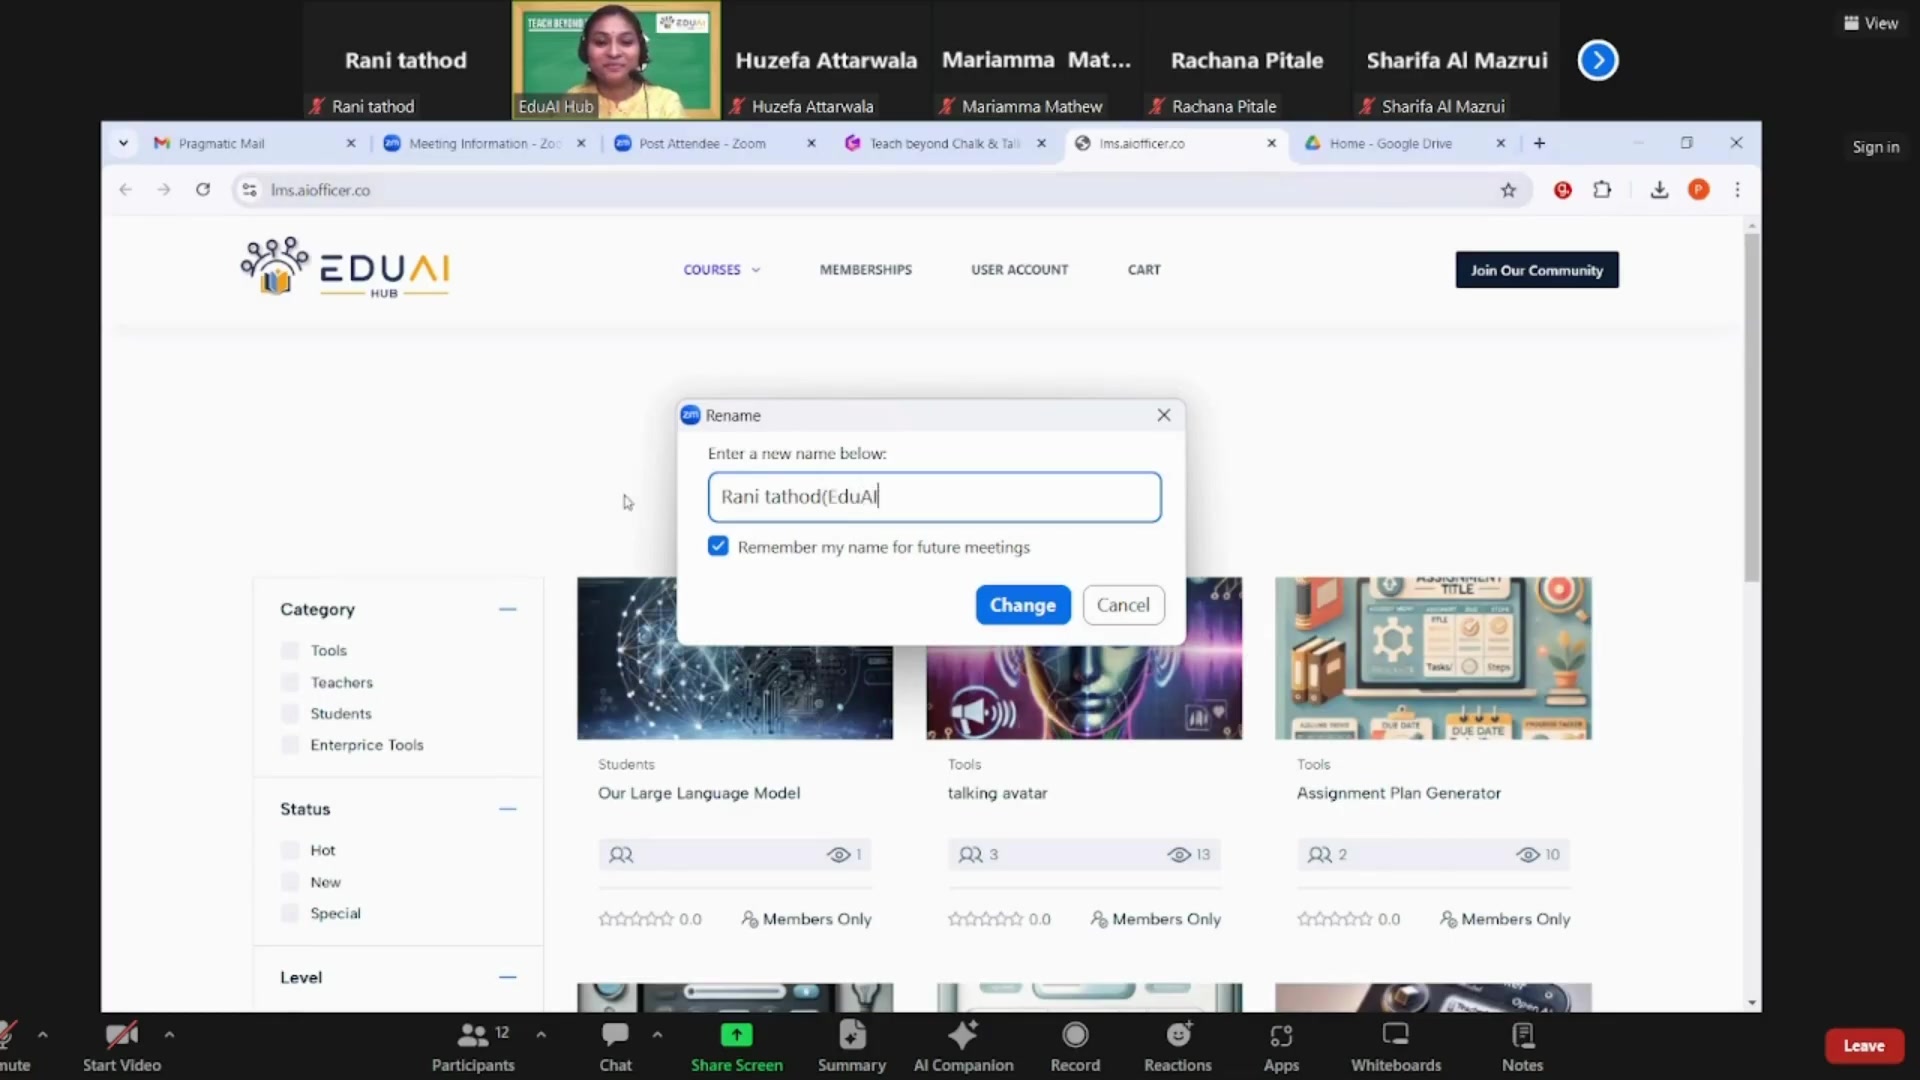1920x1080 pixels.
Task: Open chat options arrow
Action: (657, 1034)
